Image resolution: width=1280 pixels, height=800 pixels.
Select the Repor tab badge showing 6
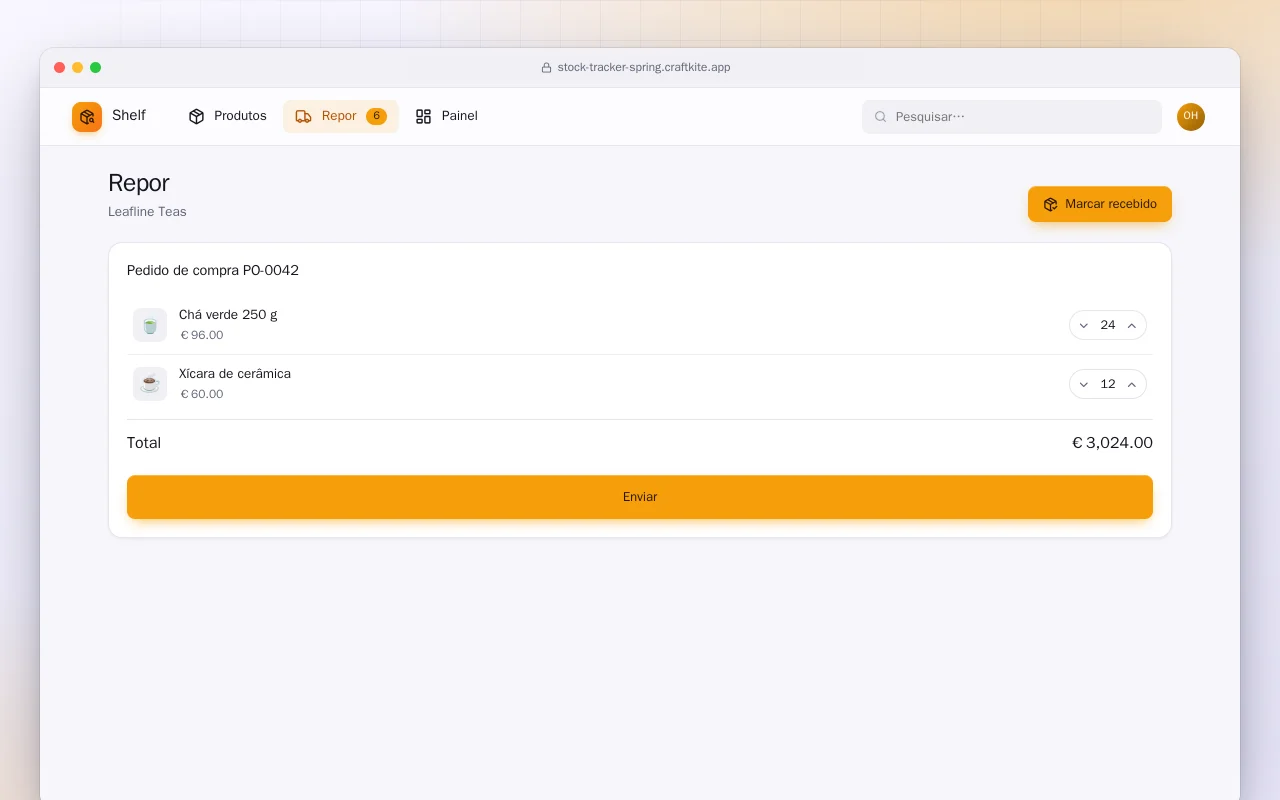pyautogui.click(x=376, y=116)
